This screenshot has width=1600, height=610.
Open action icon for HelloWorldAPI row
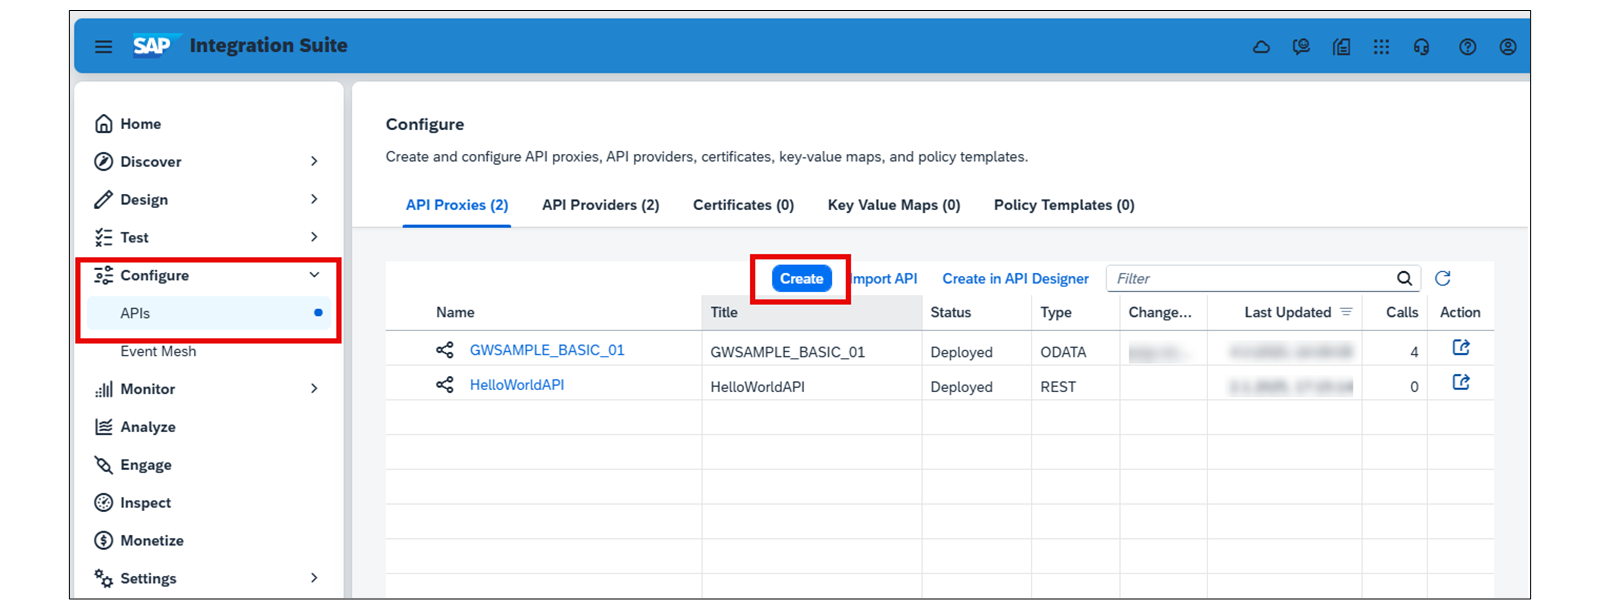point(1461,383)
